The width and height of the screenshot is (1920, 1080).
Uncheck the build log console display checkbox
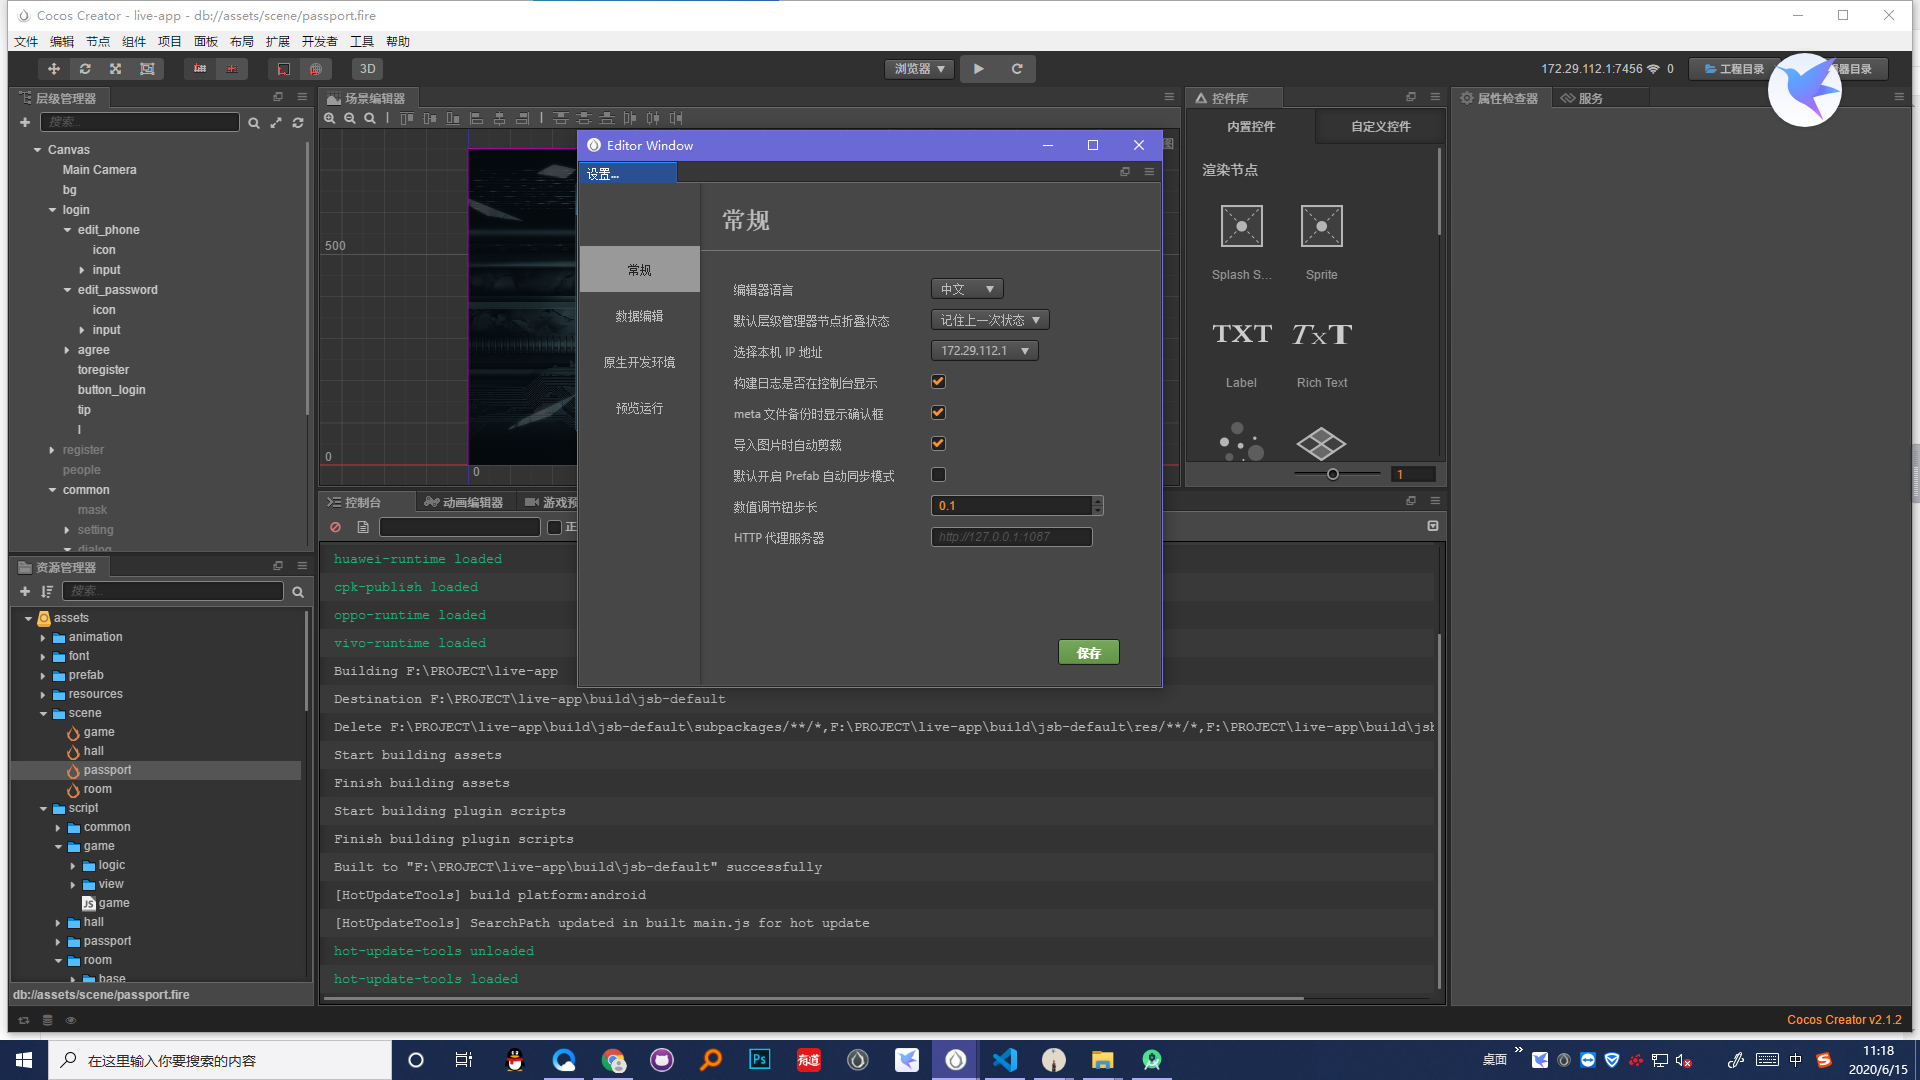tap(938, 382)
